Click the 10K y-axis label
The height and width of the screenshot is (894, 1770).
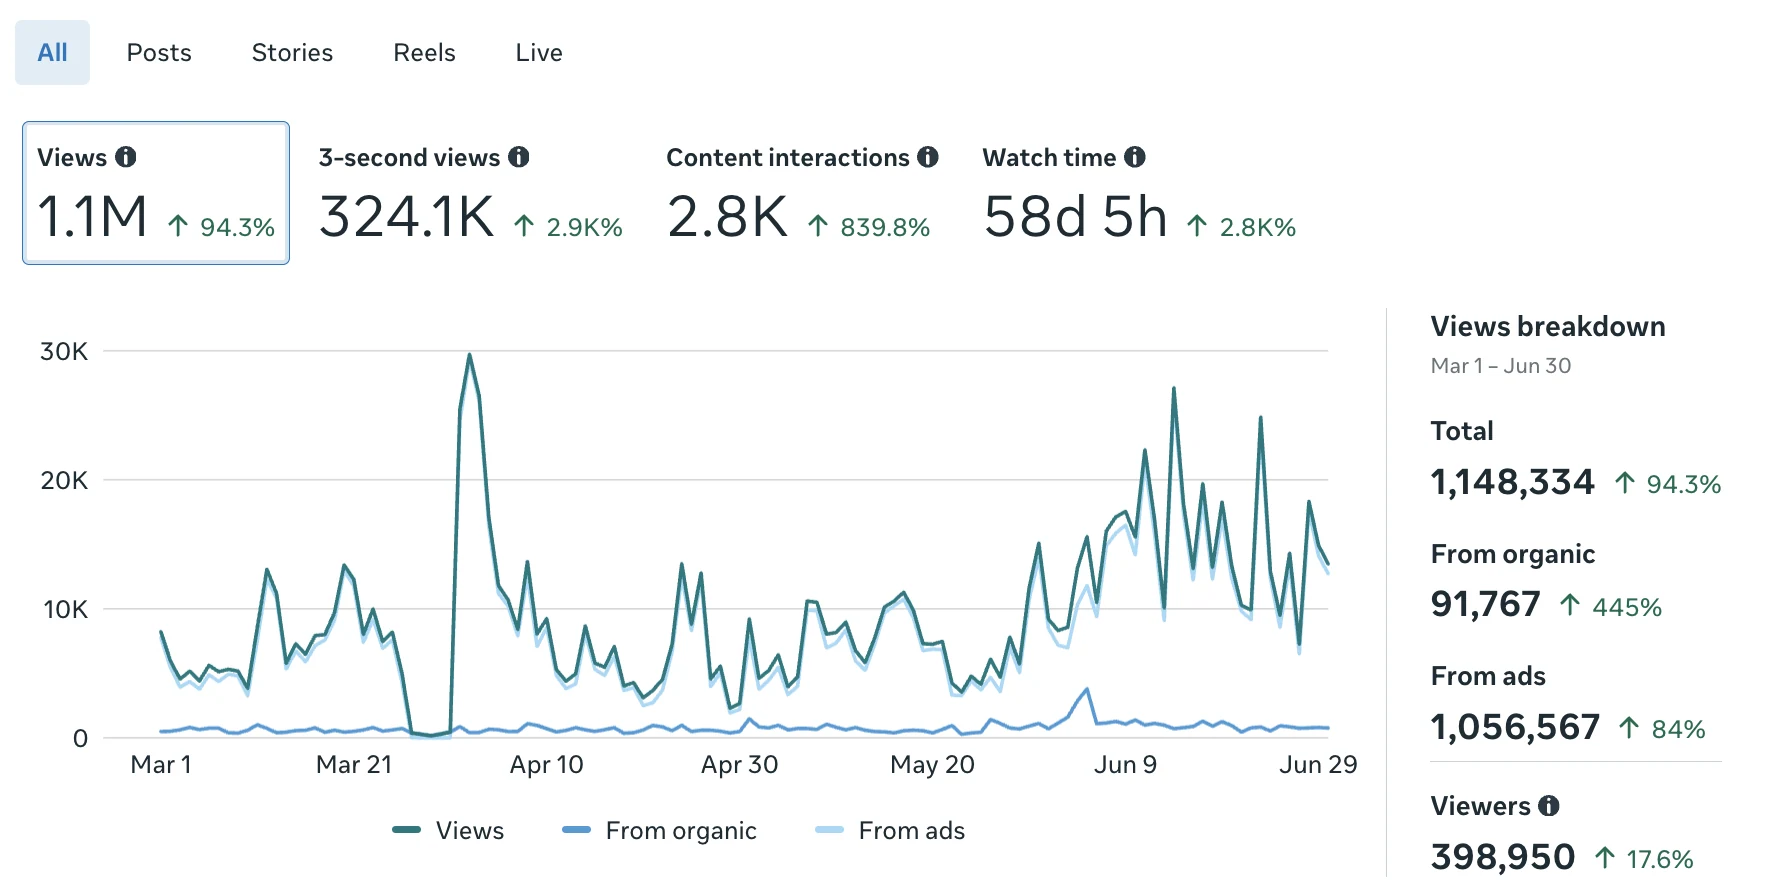tap(65, 609)
